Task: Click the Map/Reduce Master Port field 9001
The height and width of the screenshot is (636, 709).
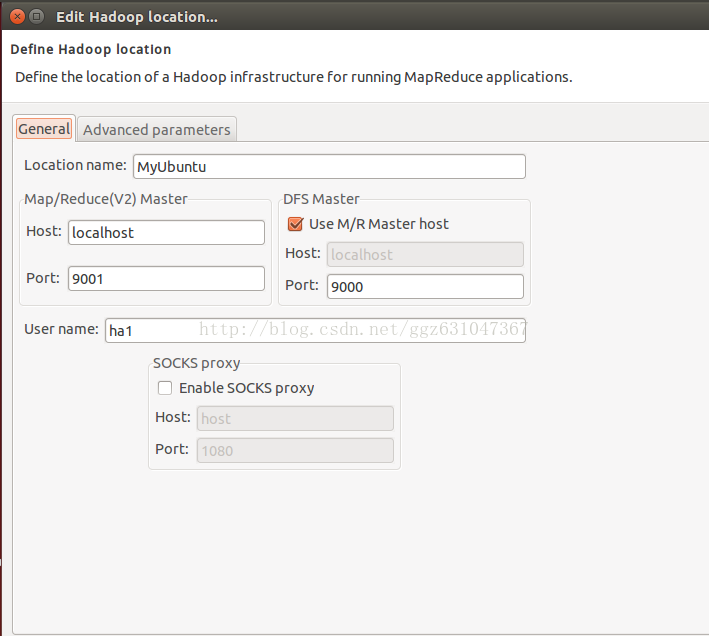Action: pyautogui.click(x=166, y=278)
